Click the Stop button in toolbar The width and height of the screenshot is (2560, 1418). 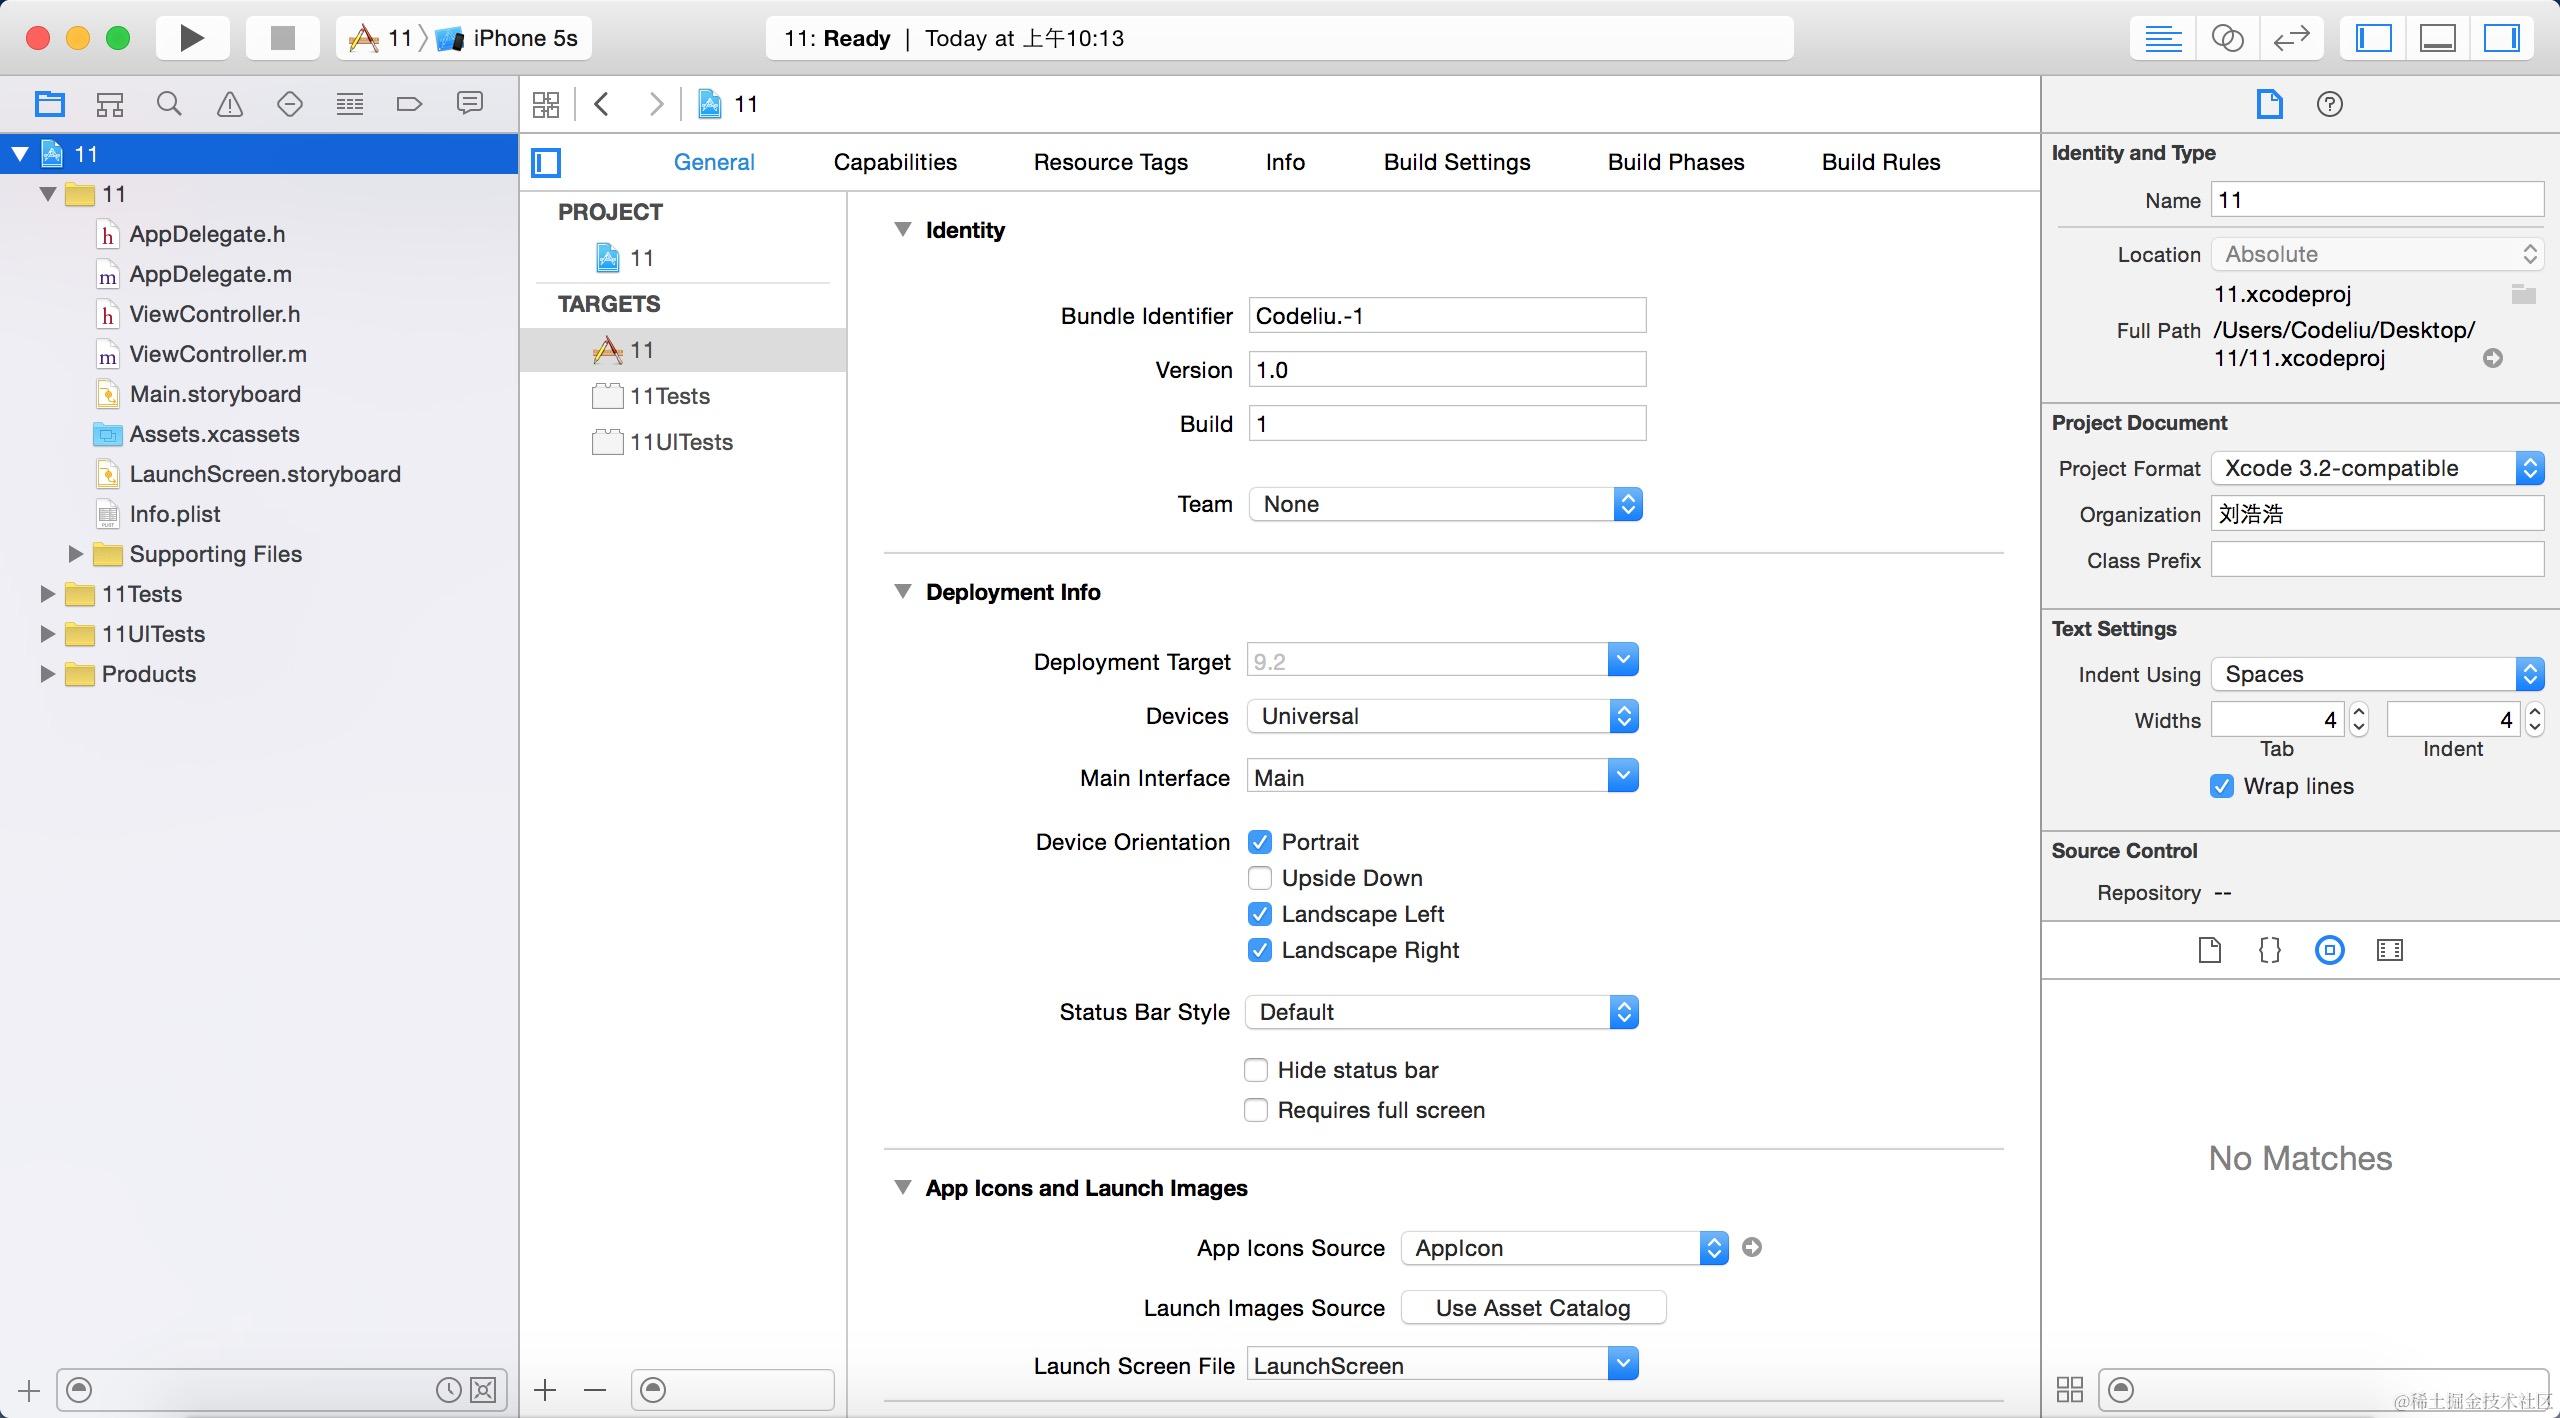point(283,38)
